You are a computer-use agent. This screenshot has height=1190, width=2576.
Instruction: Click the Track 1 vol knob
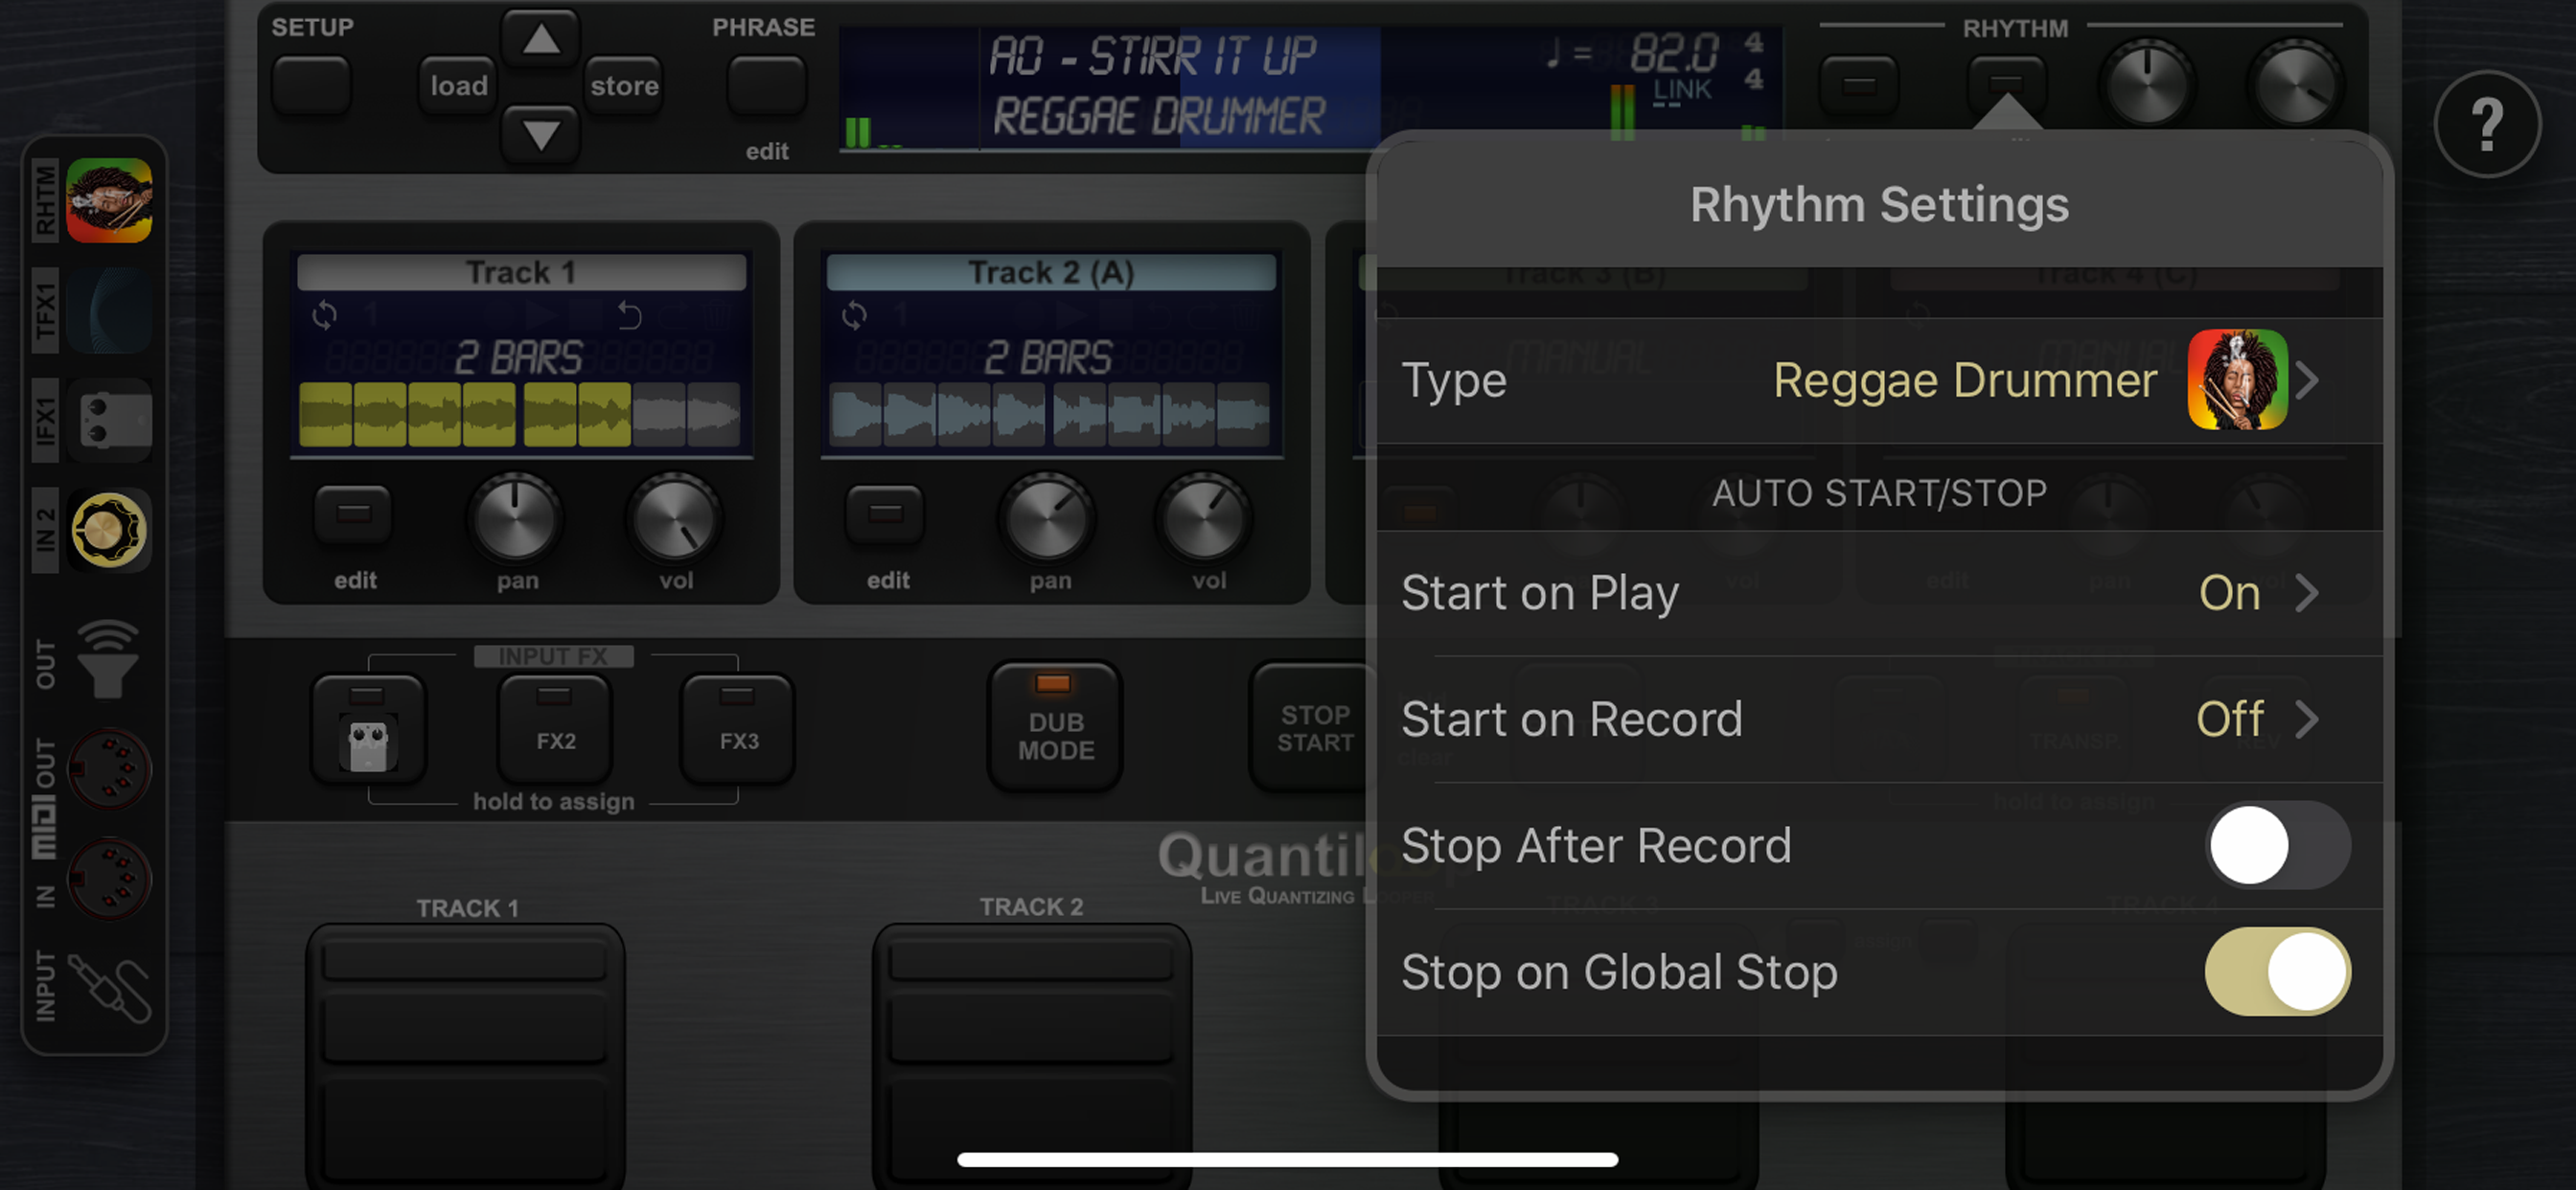click(x=675, y=518)
